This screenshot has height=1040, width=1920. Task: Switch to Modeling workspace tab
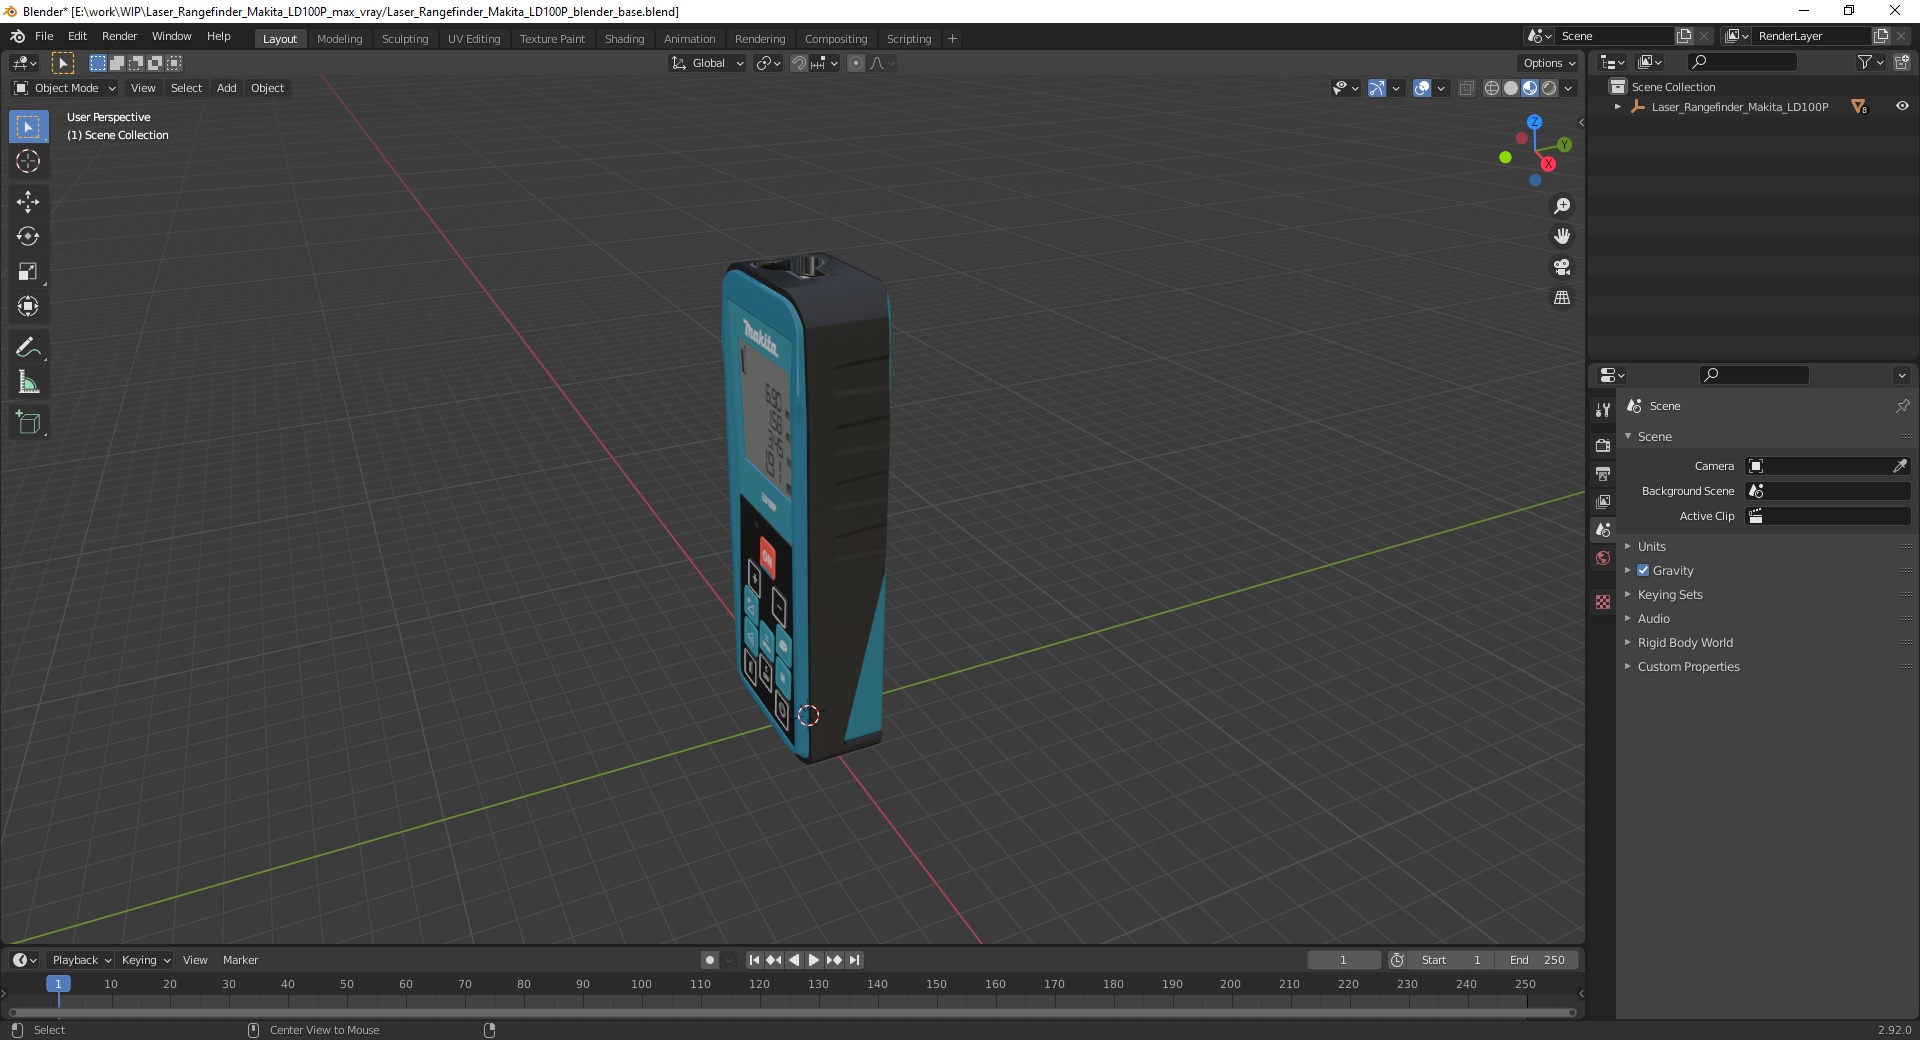339,39
